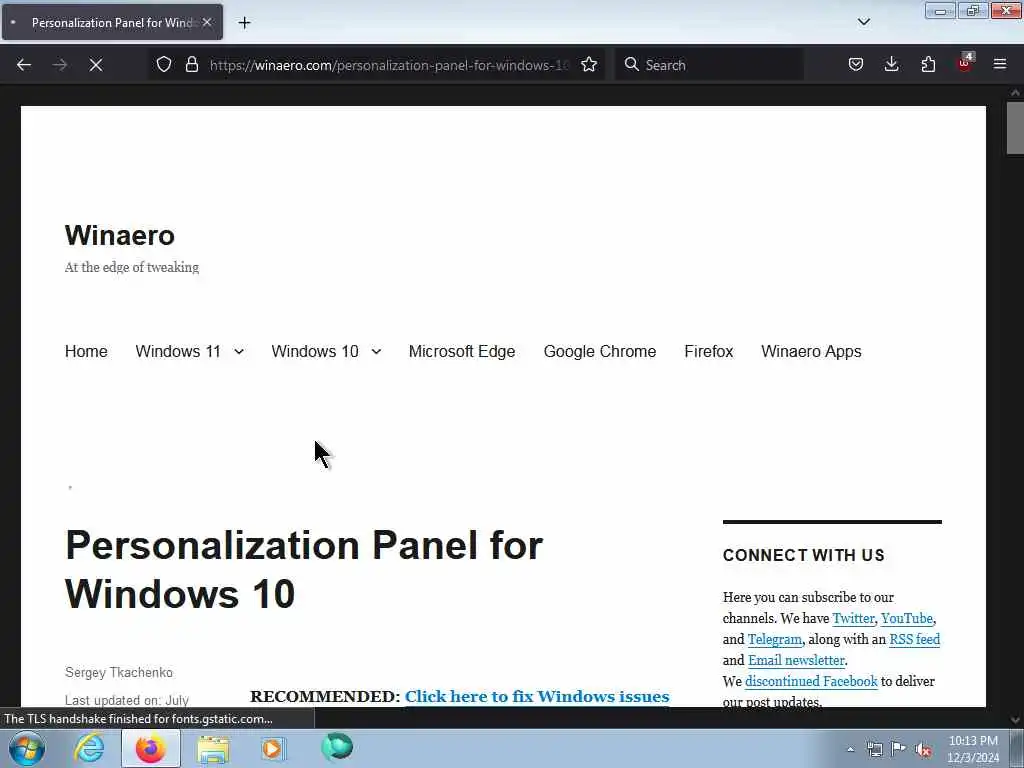Open a new tab
Image resolution: width=1024 pixels, height=768 pixels.
[244, 23]
